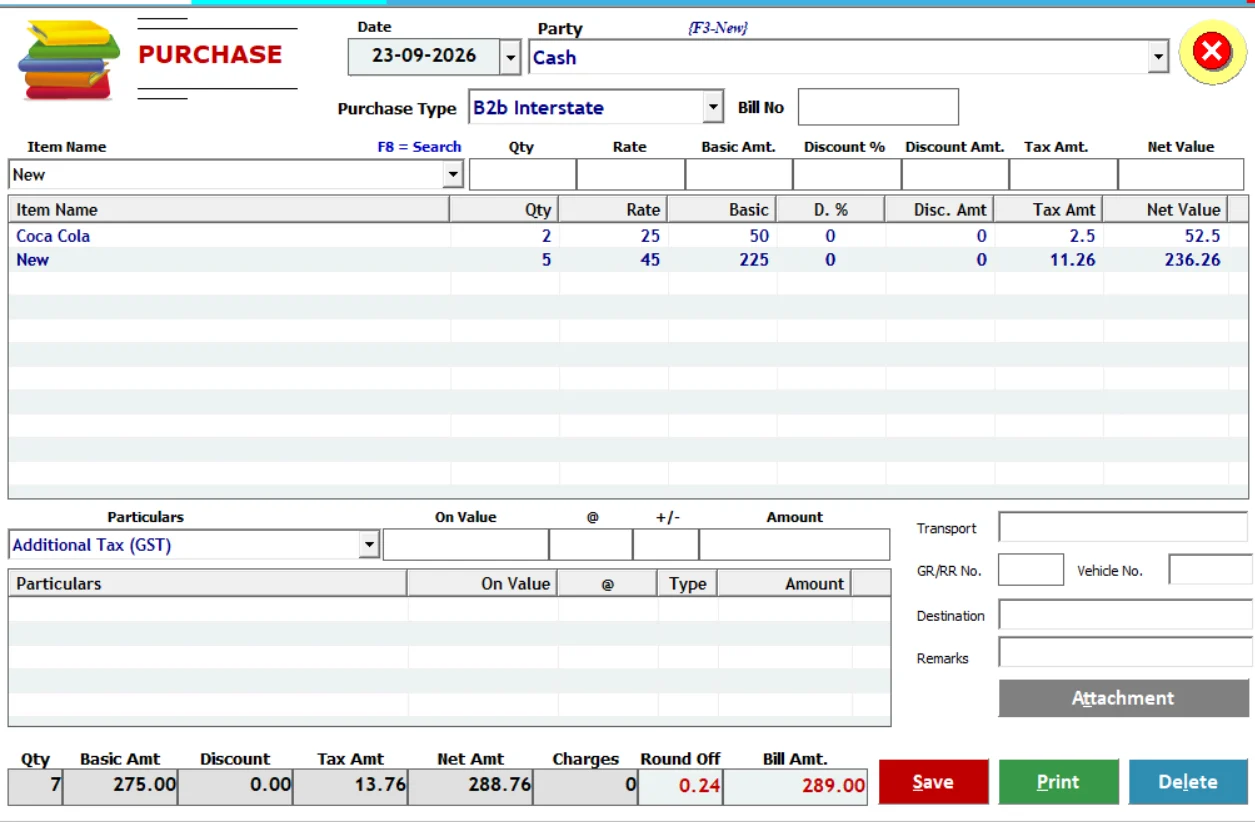Click the F8 = Search label

coord(419,147)
